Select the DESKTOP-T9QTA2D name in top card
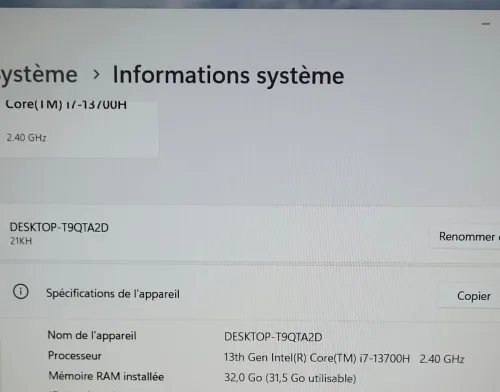500x392 pixels. tap(59, 228)
